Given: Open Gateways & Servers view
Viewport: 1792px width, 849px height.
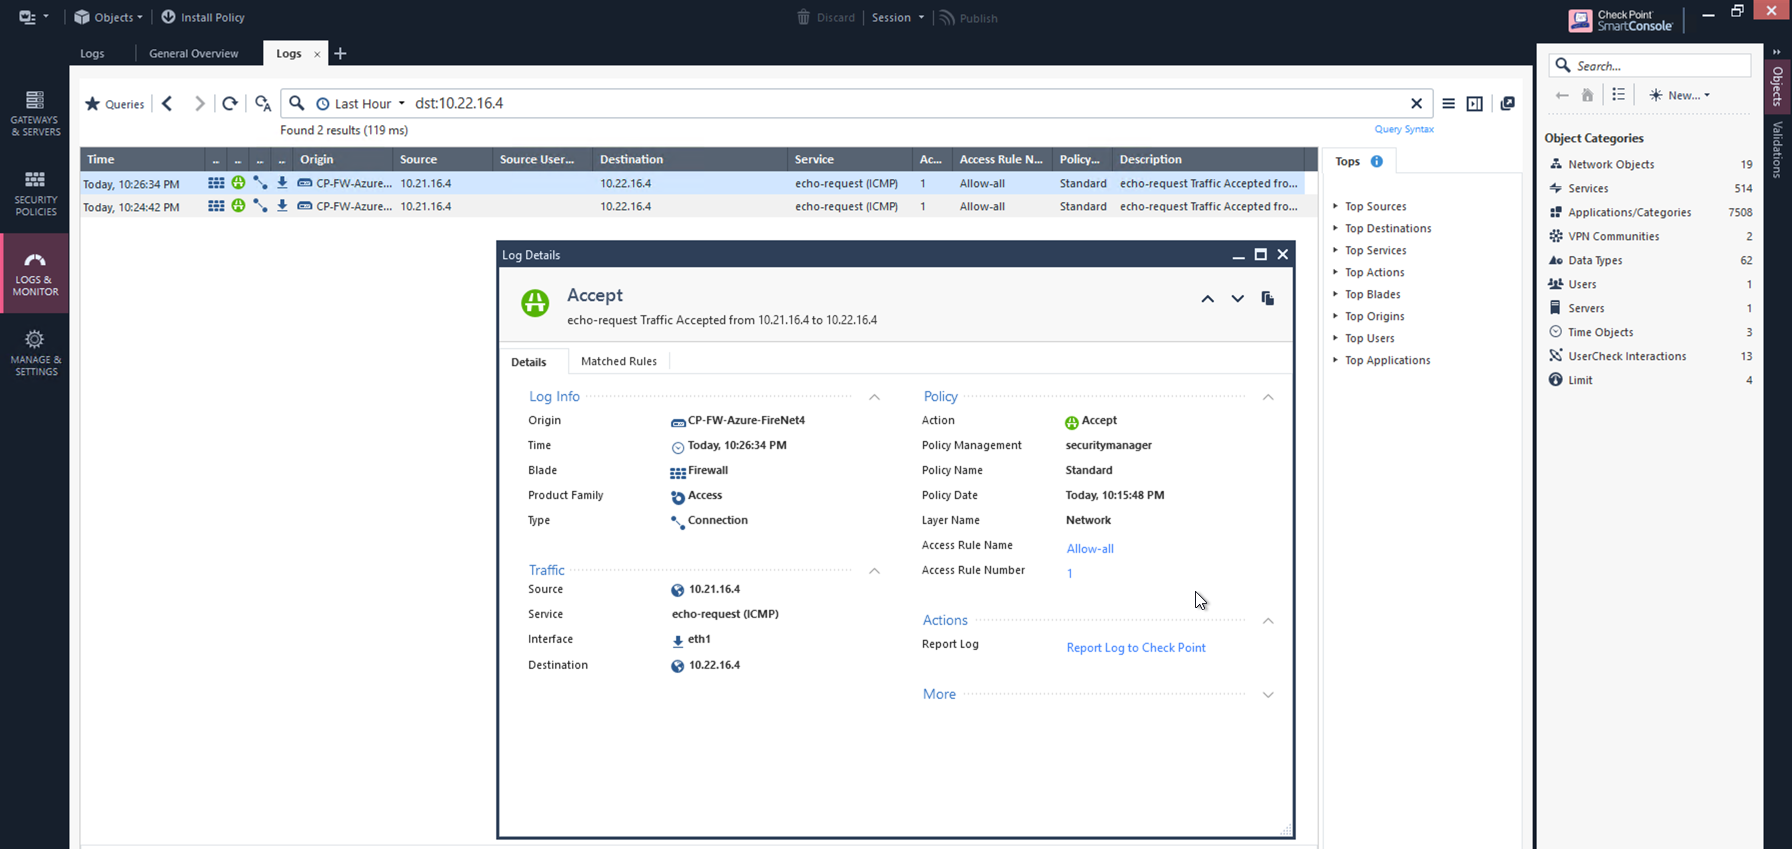Looking at the screenshot, I should point(35,113).
